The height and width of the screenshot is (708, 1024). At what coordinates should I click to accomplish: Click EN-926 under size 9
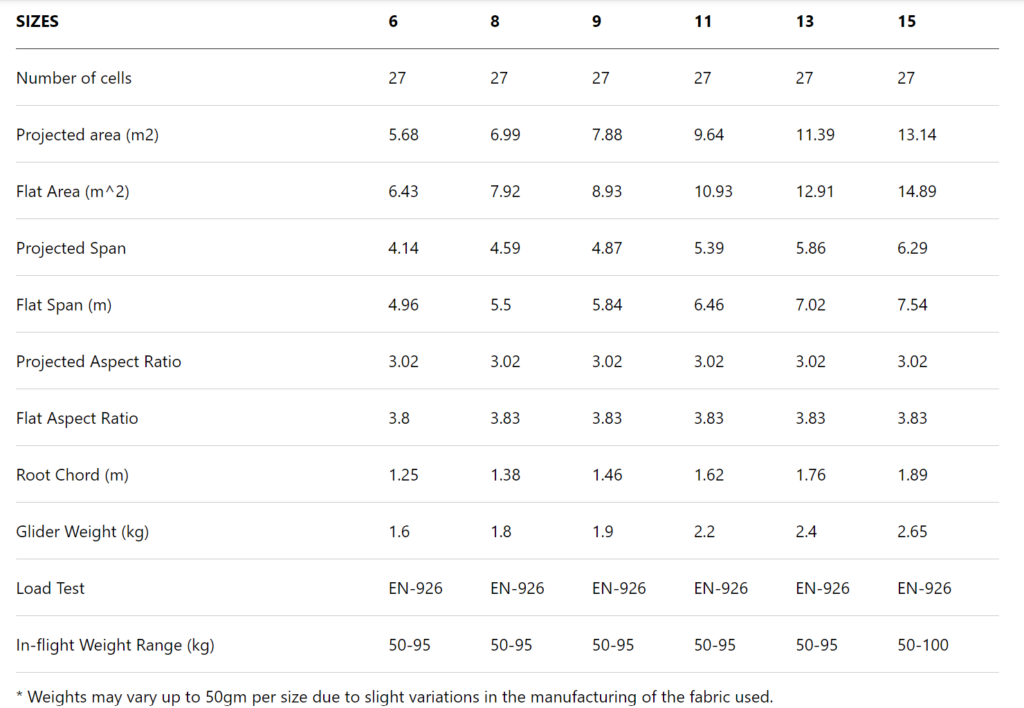tap(618, 588)
